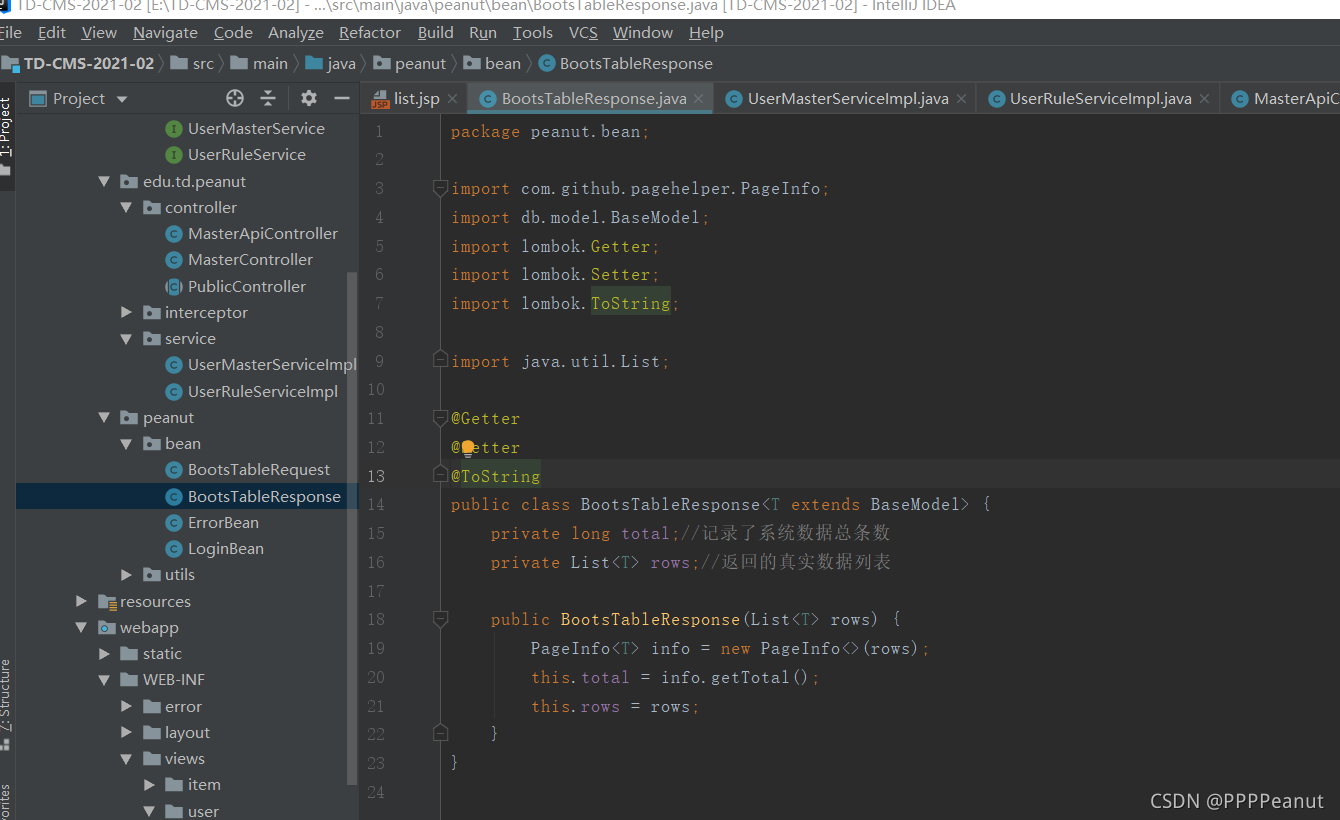Collapse the peanut package

(103, 417)
